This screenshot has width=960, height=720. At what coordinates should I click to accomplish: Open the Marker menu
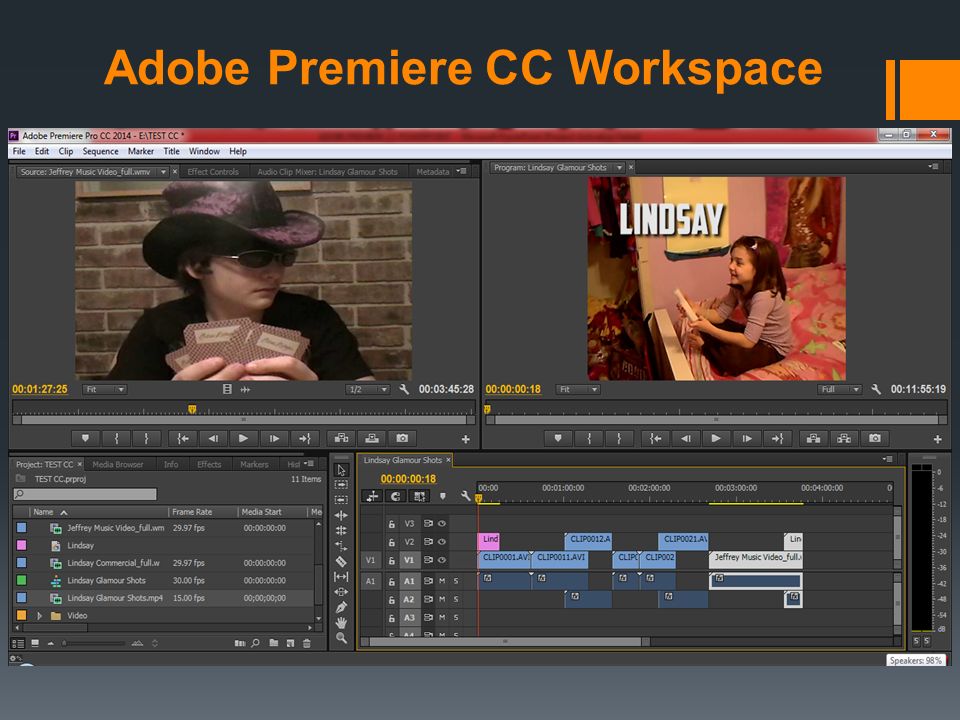(x=140, y=151)
